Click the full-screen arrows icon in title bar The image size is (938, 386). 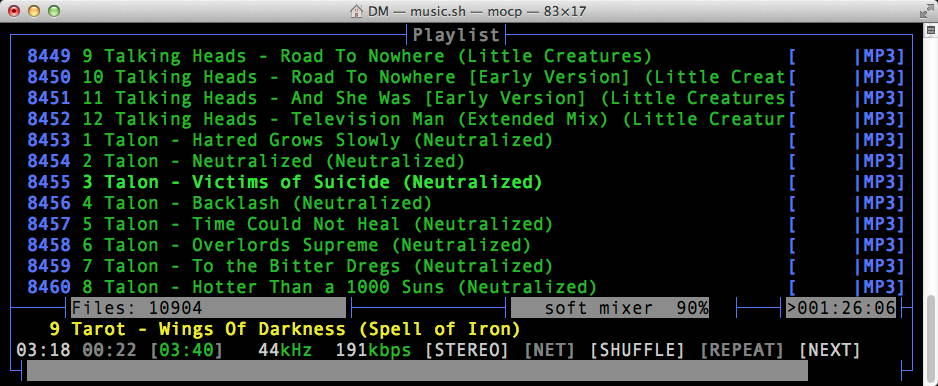tap(926, 11)
